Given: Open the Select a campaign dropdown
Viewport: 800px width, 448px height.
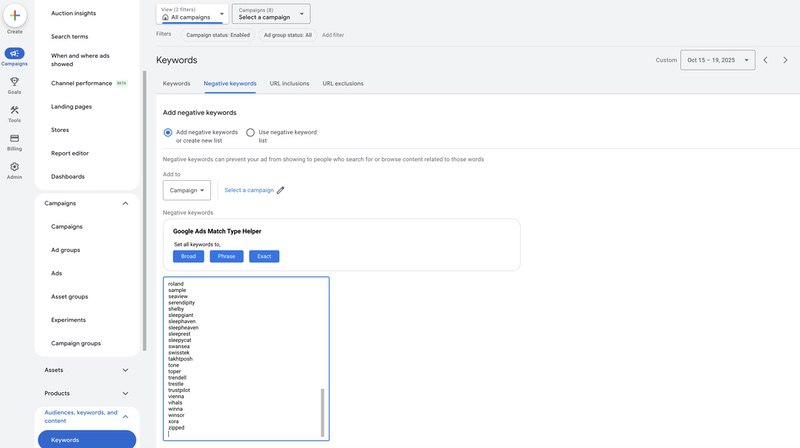Looking at the screenshot, I should 271,14.
